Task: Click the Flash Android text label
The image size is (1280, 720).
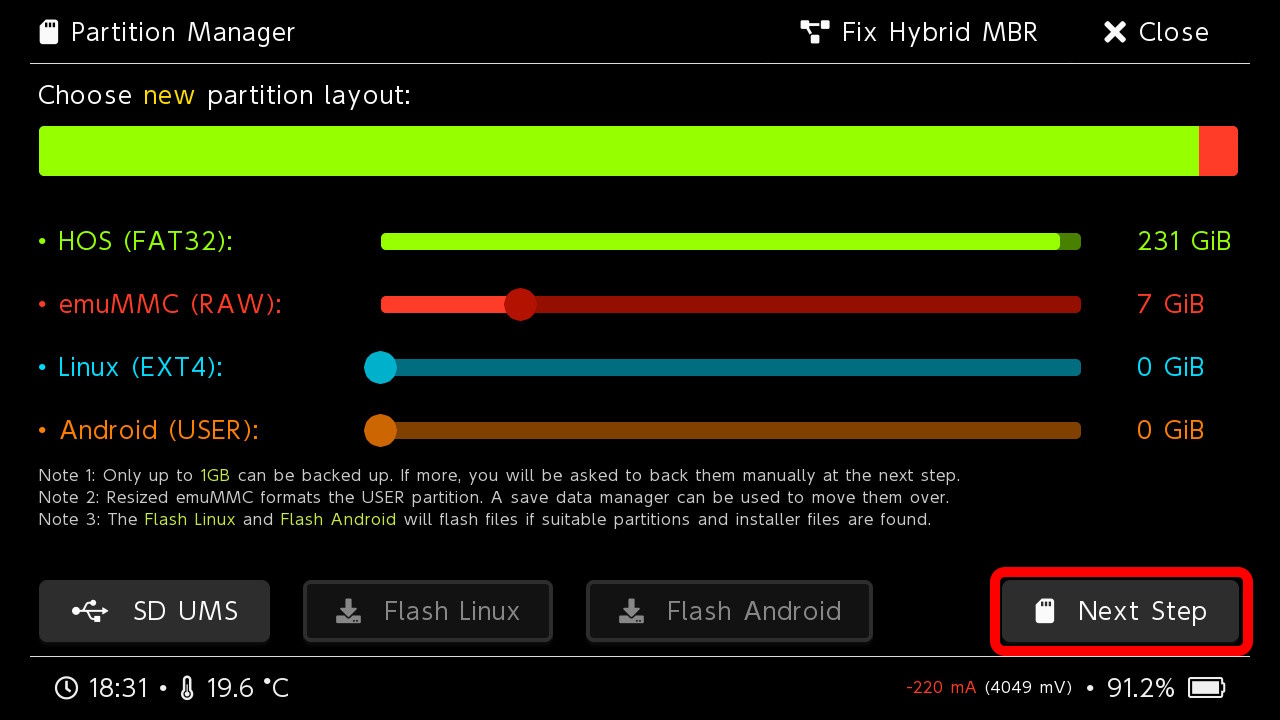Action: tap(754, 611)
